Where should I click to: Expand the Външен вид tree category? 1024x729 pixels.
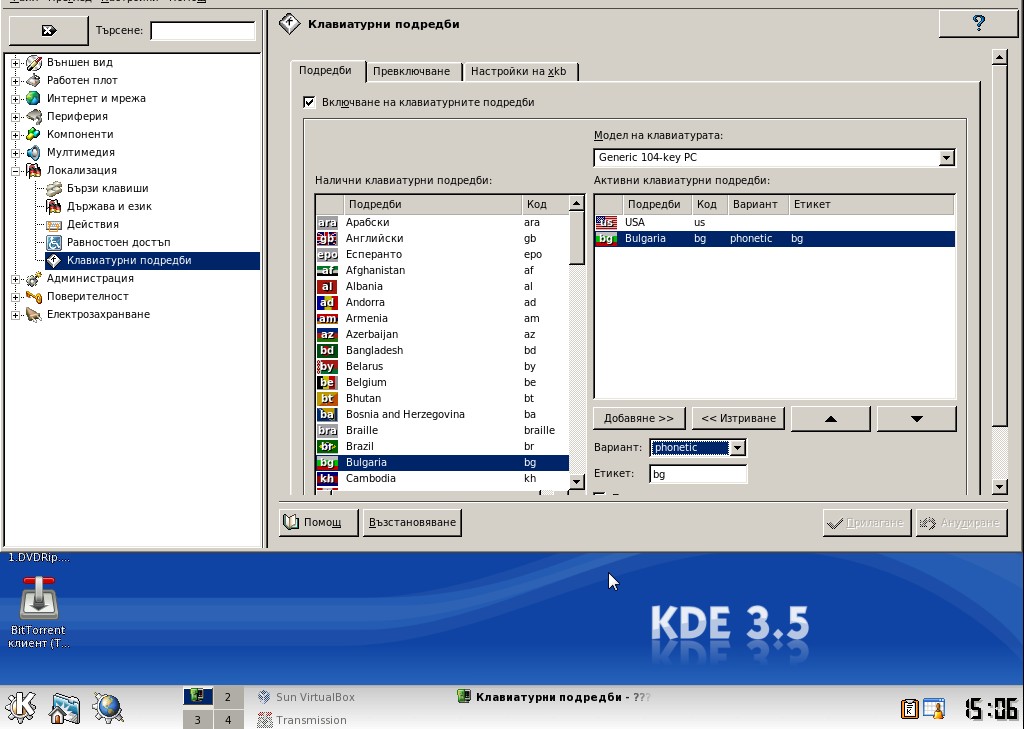tap(16, 63)
